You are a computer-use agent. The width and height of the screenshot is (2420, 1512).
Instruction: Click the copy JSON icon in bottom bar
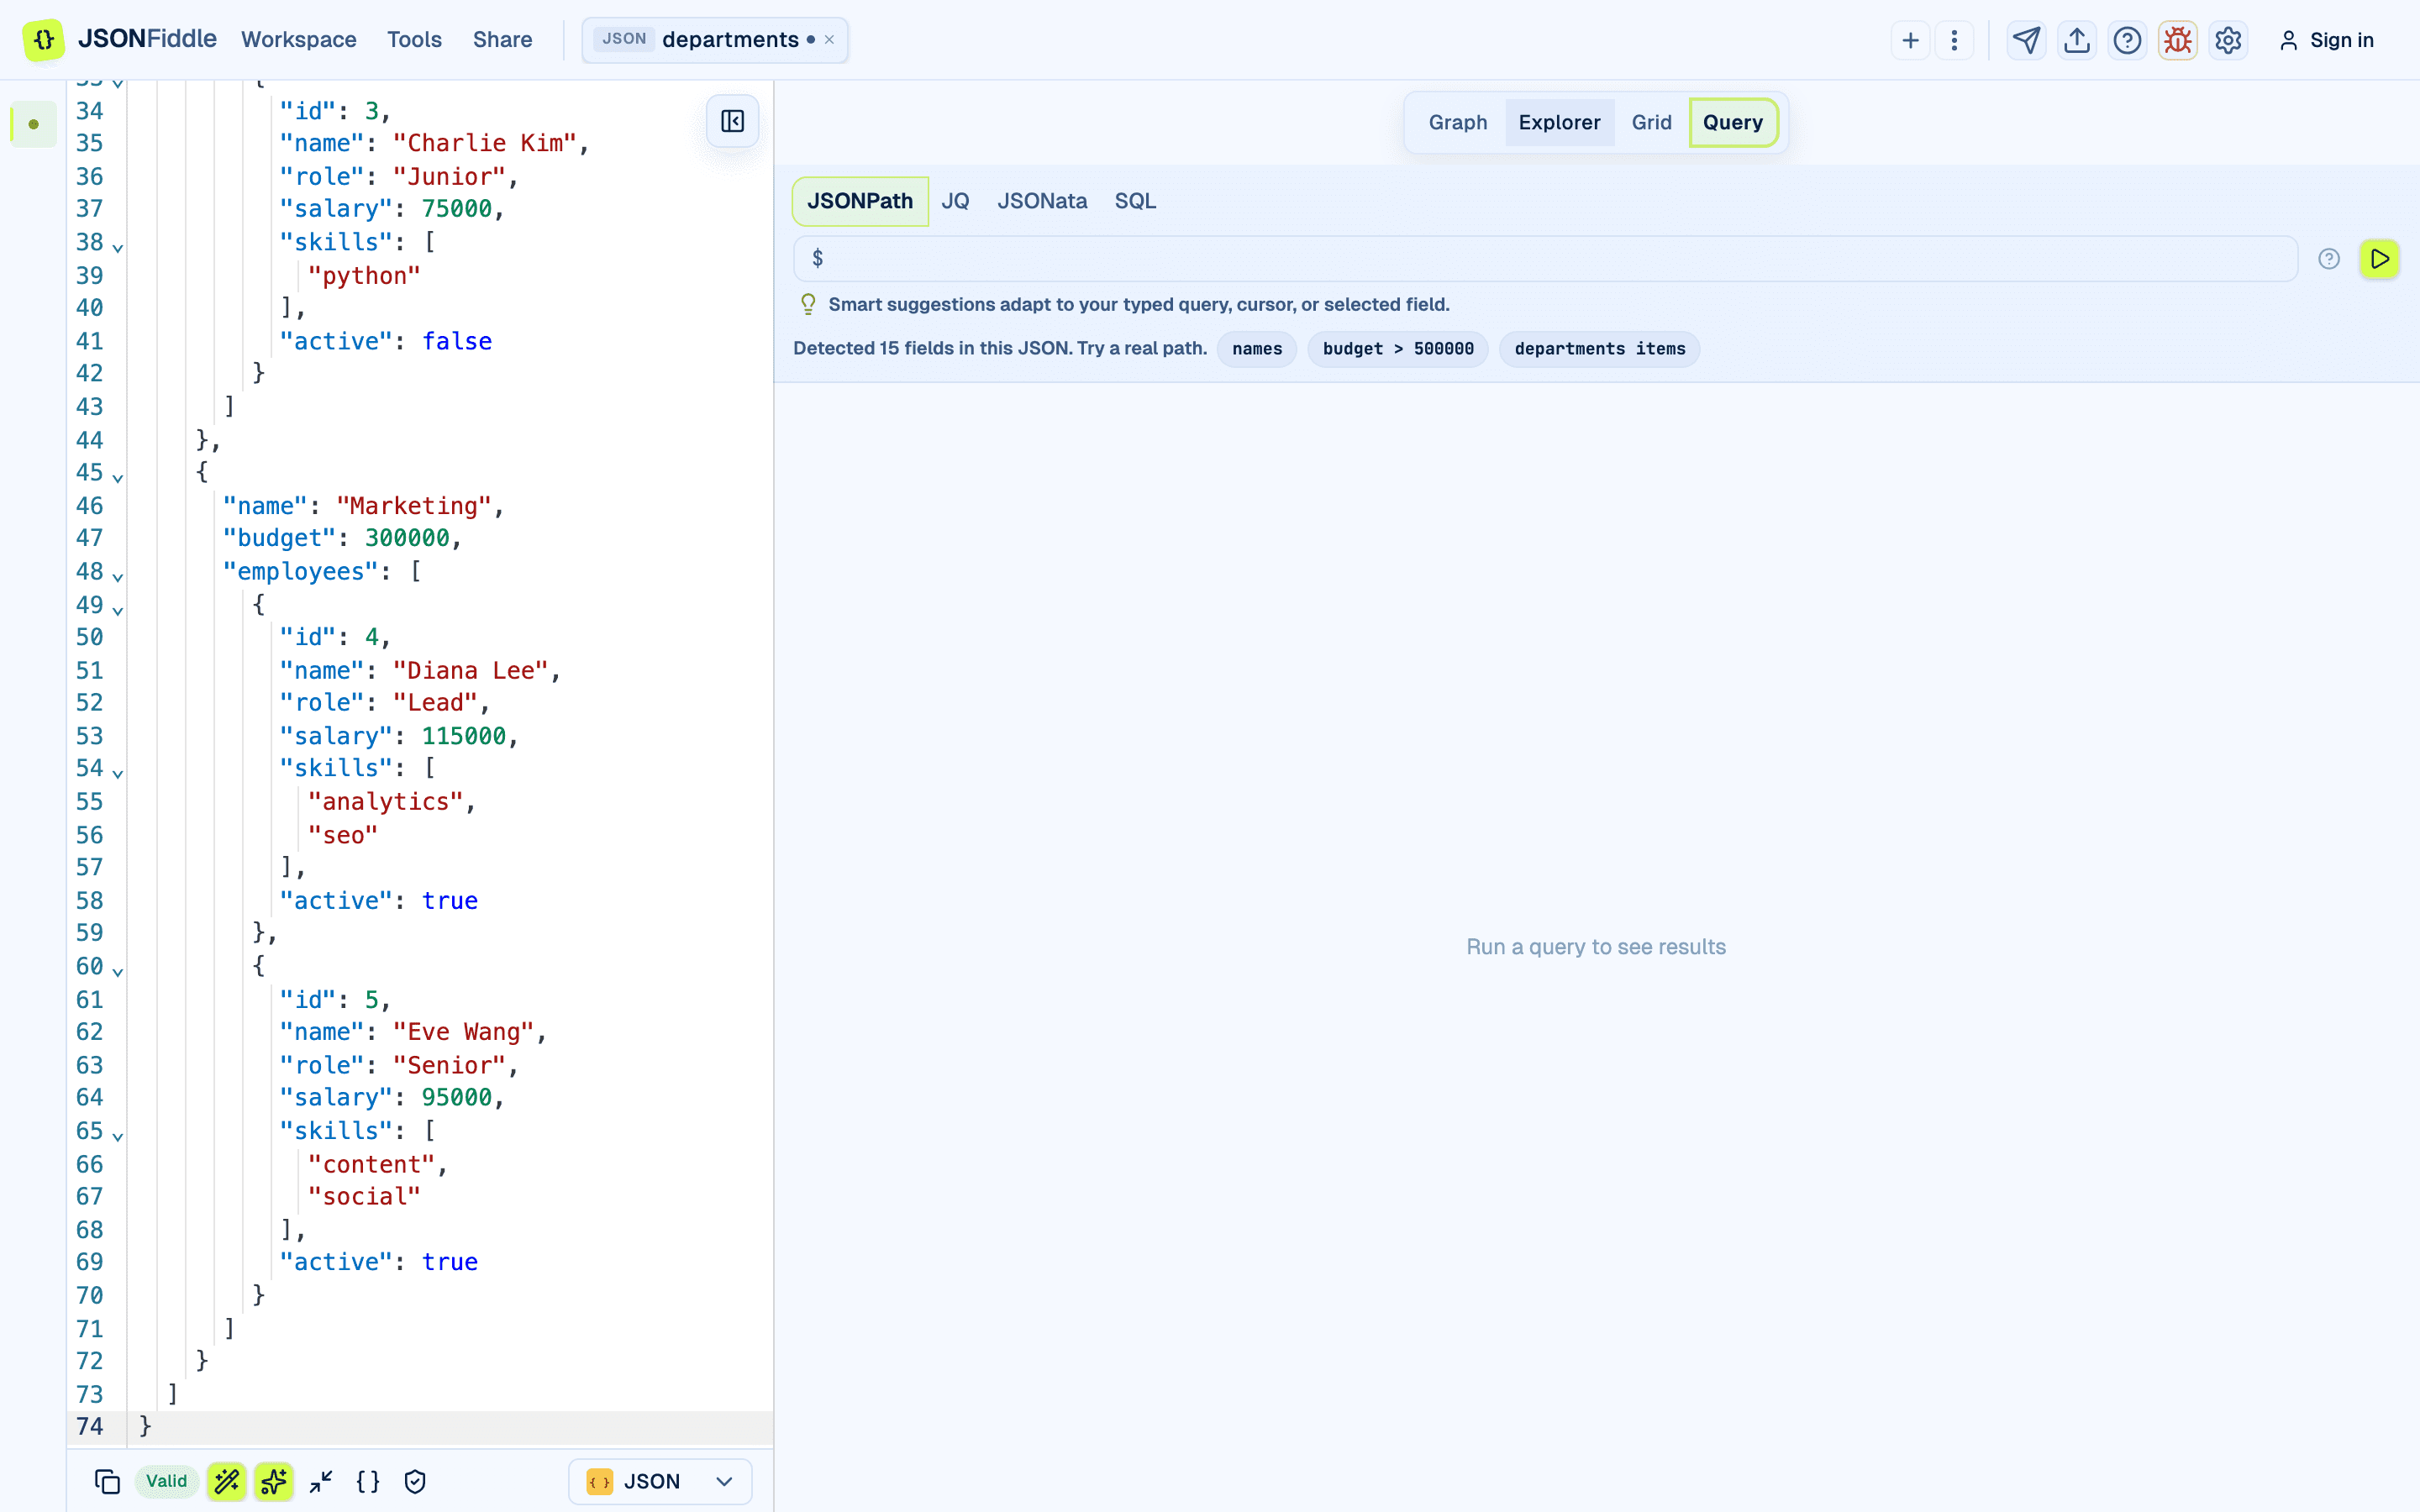107,1481
